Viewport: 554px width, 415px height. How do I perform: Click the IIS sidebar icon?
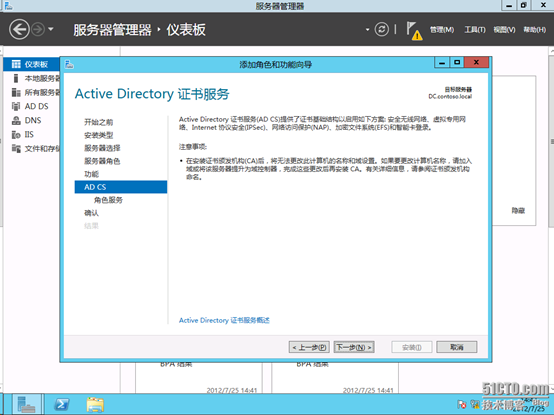(16, 135)
